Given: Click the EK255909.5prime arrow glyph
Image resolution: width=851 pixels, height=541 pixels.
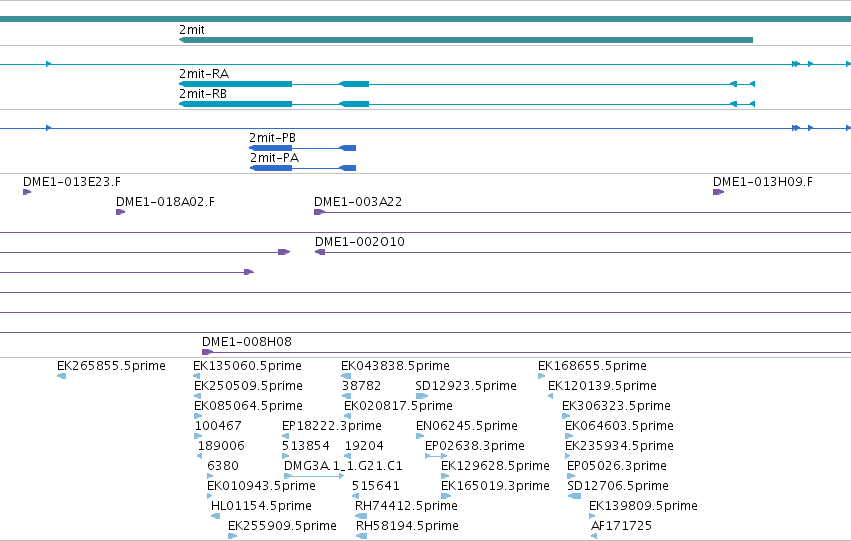Looking at the screenshot, I should (232, 536).
